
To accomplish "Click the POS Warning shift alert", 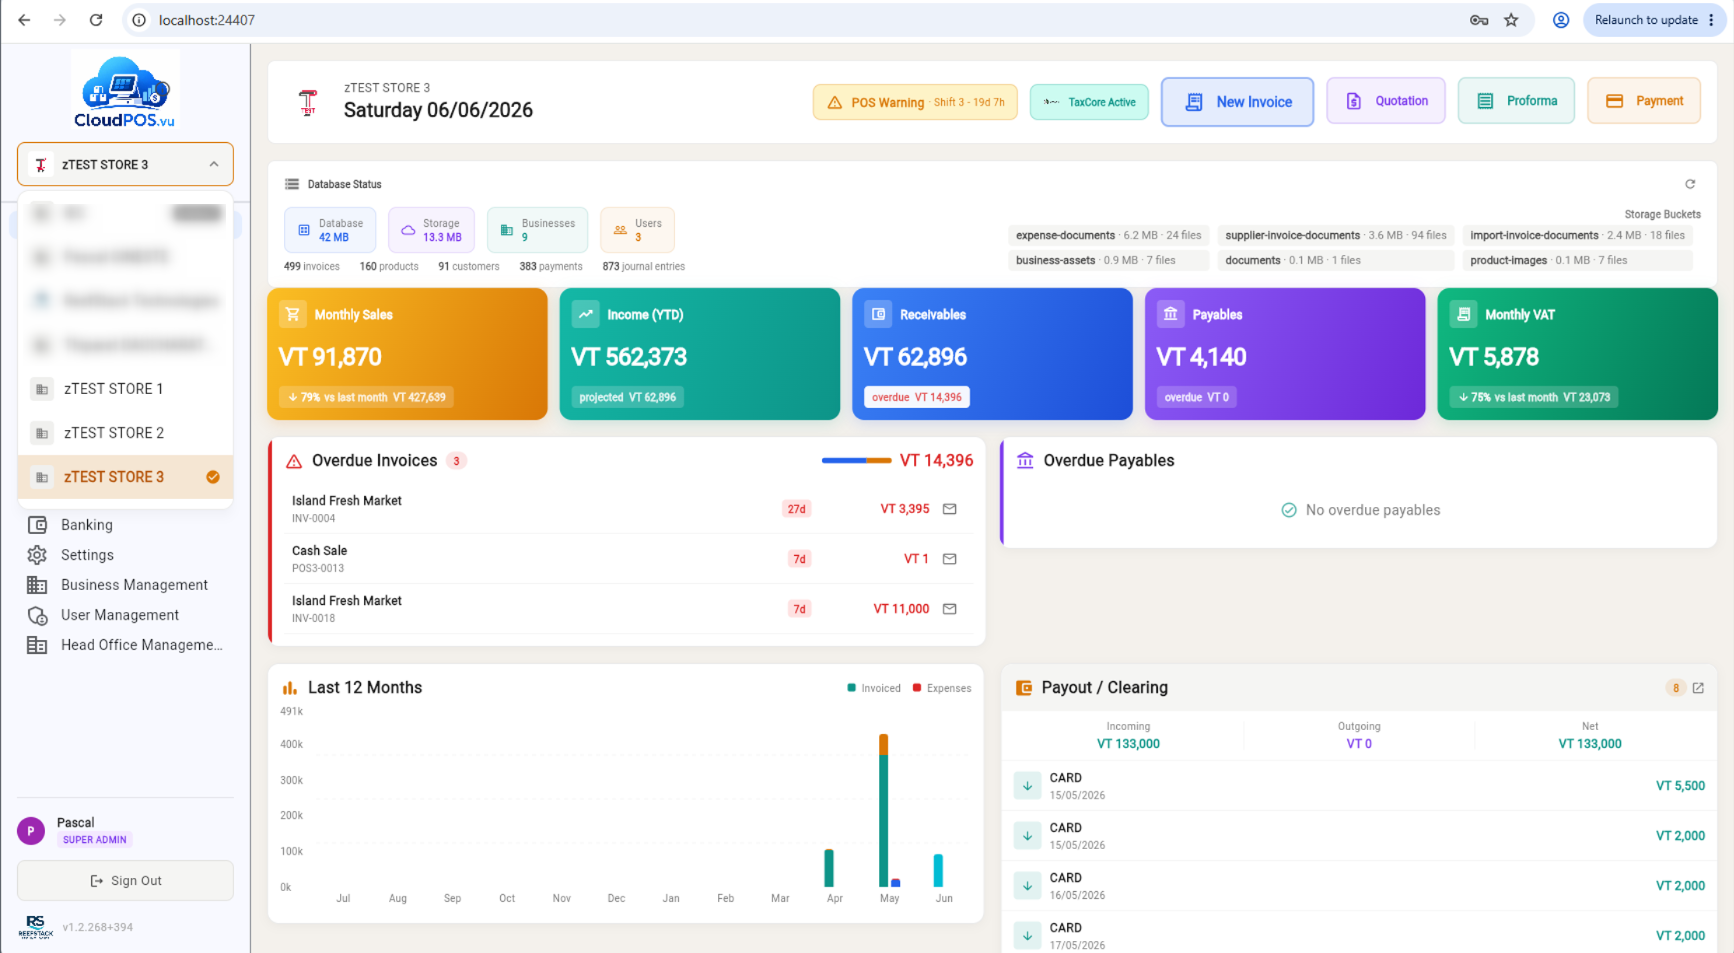I will (915, 102).
